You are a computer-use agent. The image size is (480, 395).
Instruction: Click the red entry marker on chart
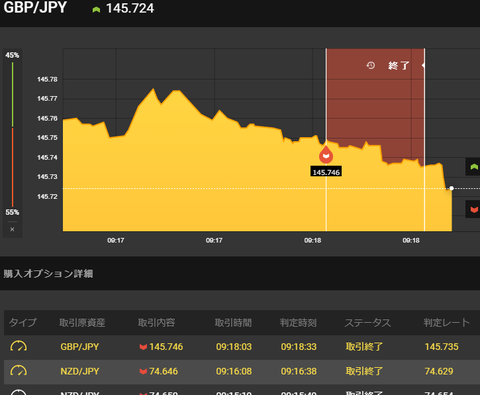coord(326,155)
